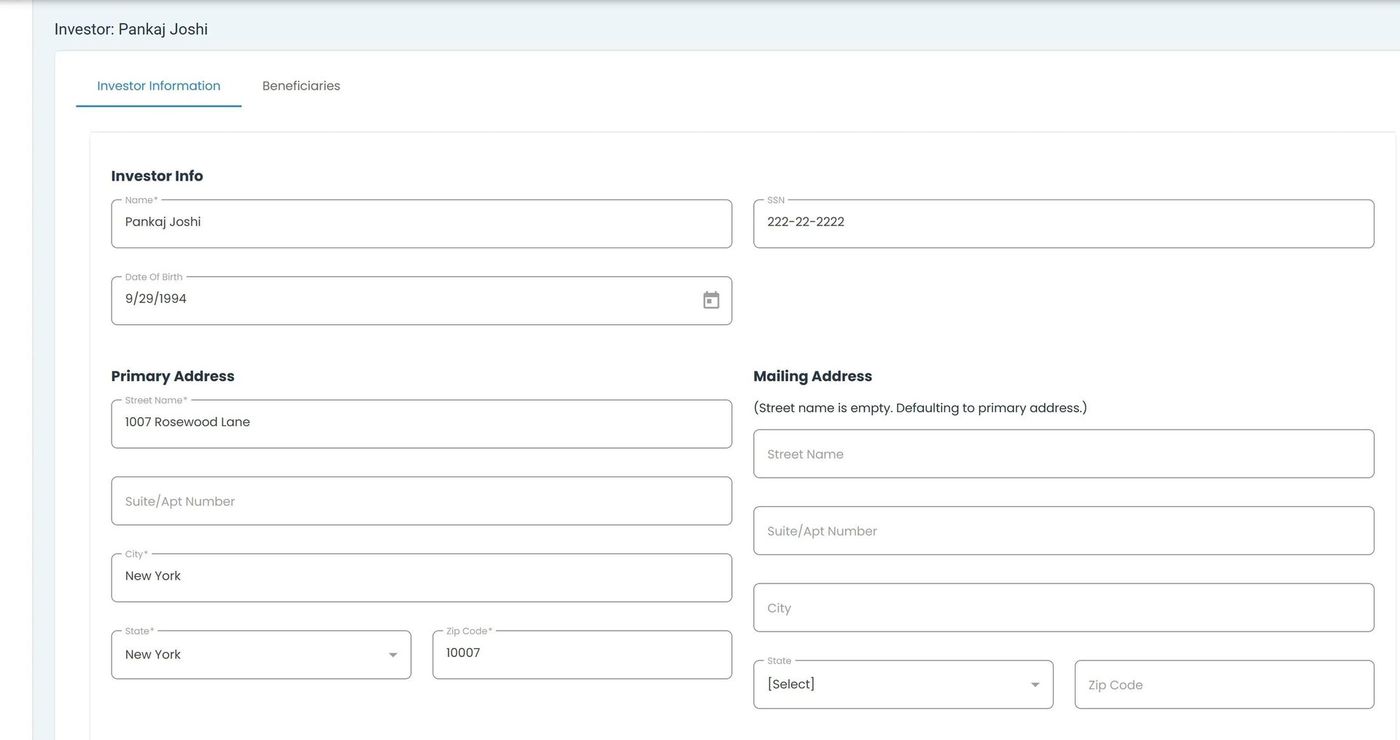Click the Name field containing Pankaj Joshi
1400x740 pixels.
[420, 223]
